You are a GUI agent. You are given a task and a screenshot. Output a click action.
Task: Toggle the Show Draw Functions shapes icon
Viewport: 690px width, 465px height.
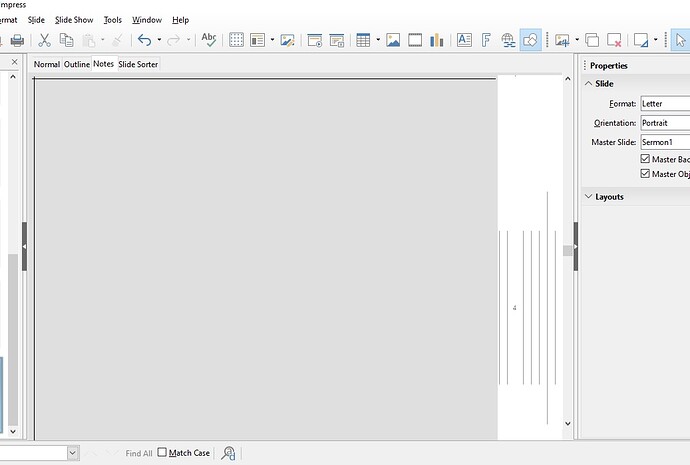coord(530,40)
